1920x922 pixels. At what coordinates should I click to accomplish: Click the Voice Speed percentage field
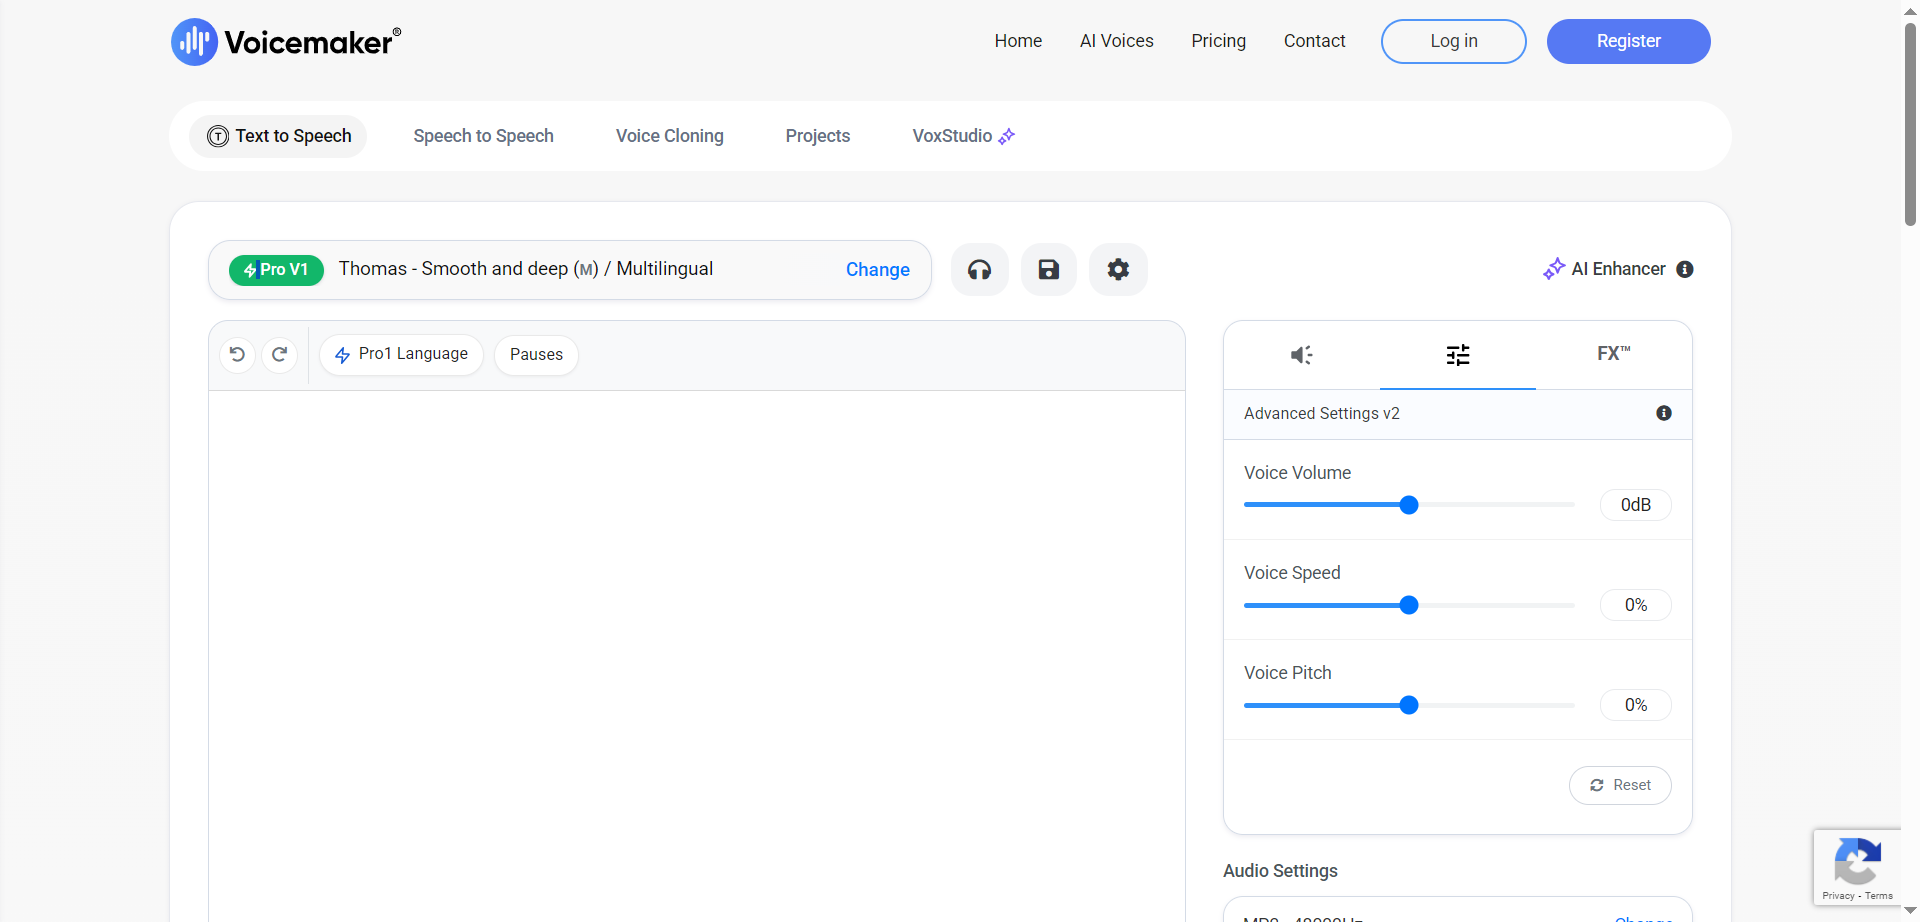1636,605
